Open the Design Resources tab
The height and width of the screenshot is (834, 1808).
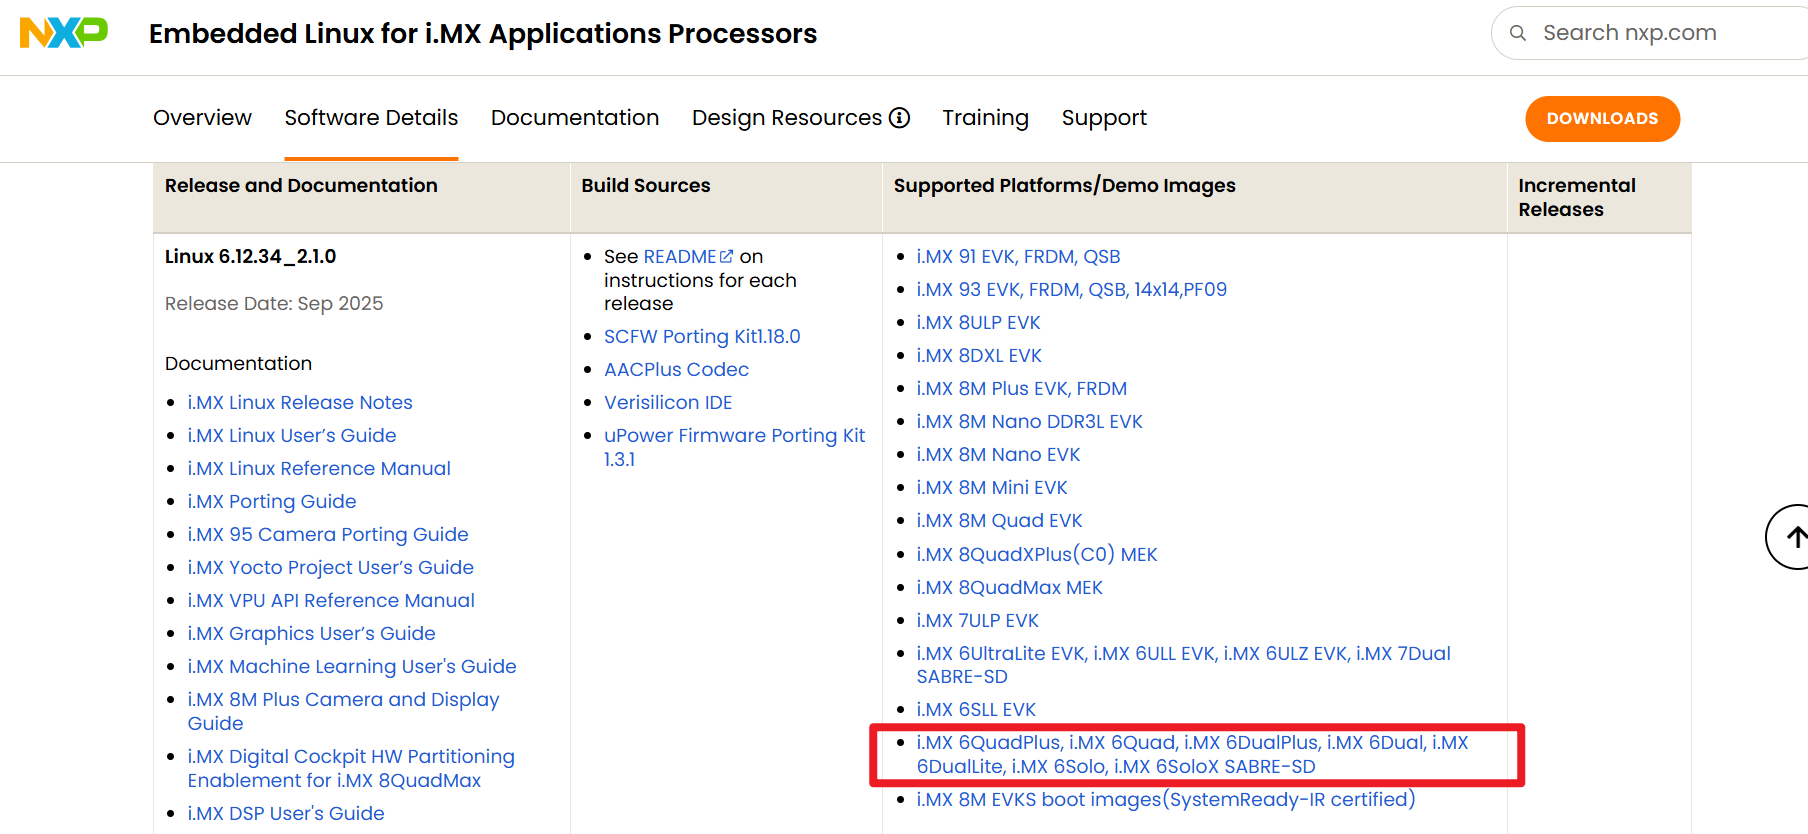point(787,118)
